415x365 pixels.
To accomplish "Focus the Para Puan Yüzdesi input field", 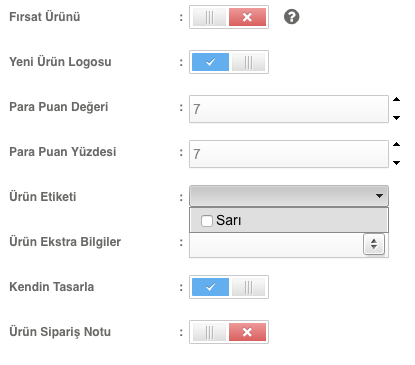I will click(289, 154).
